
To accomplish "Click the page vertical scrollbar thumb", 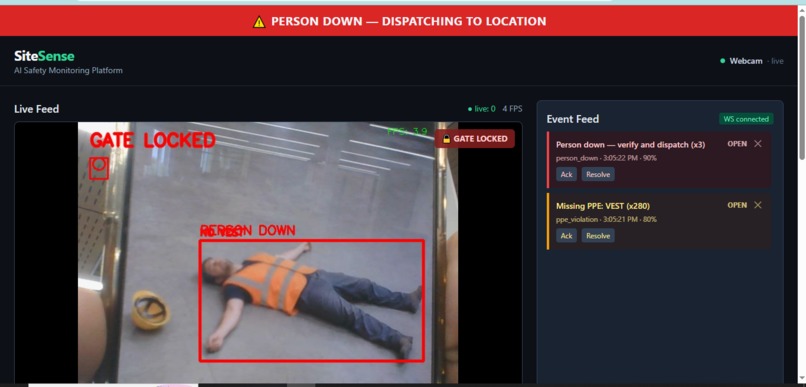I will pos(802,87).
